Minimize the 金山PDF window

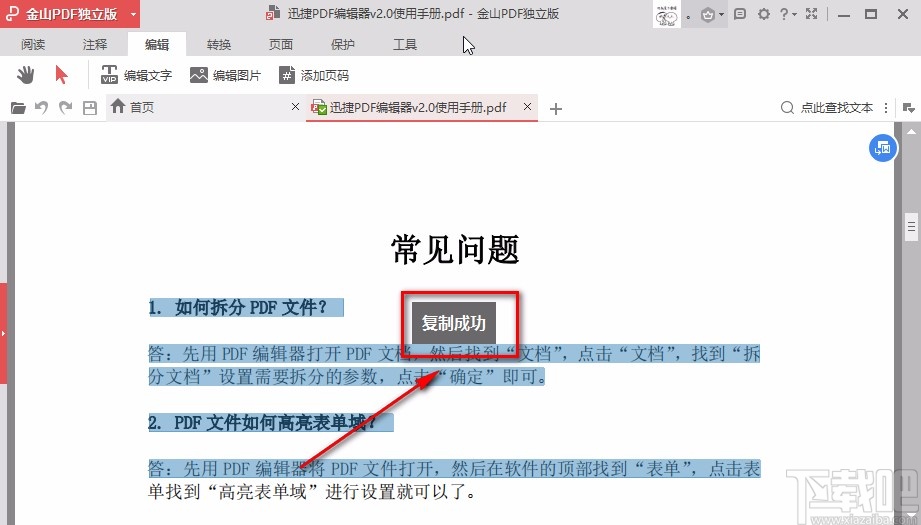pos(844,14)
